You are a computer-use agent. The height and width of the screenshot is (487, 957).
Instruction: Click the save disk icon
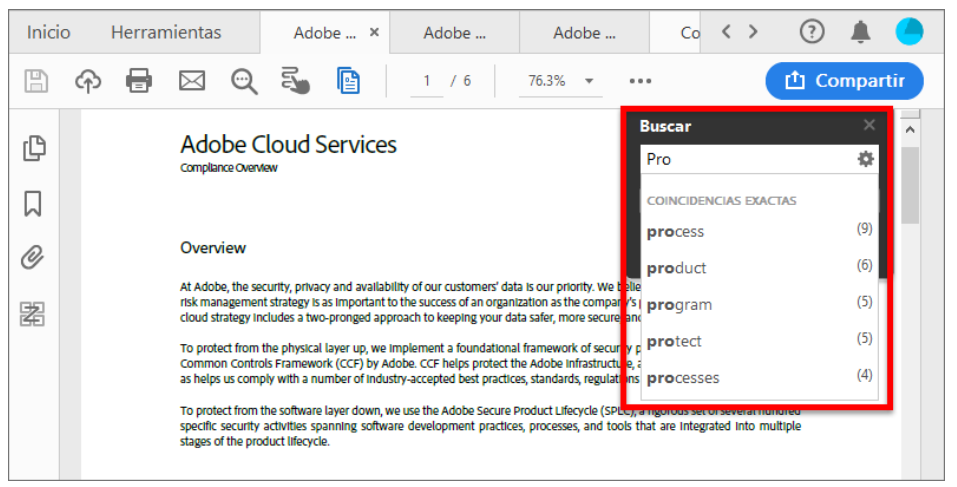pos(36,81)
